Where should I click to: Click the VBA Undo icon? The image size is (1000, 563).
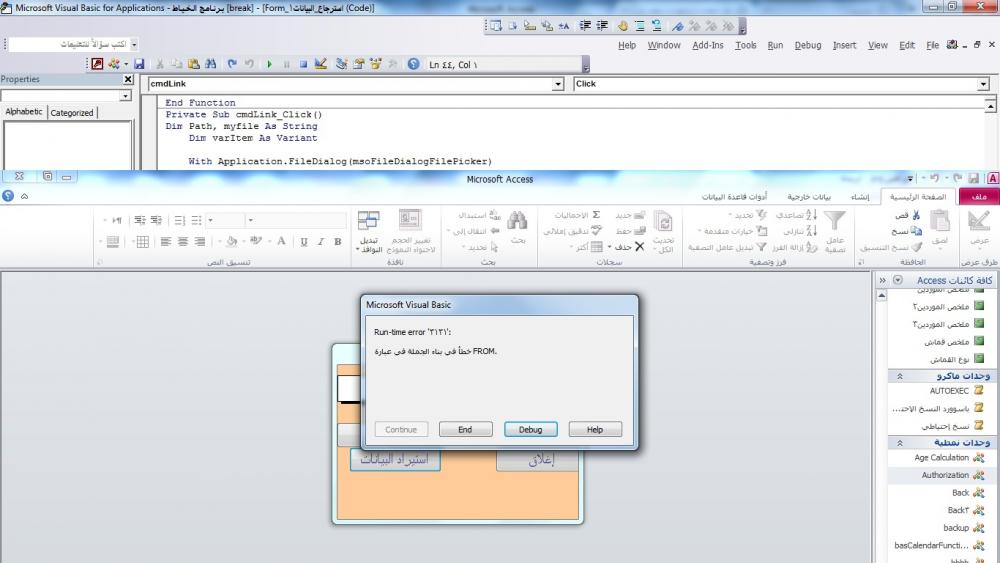pos(232,64)
